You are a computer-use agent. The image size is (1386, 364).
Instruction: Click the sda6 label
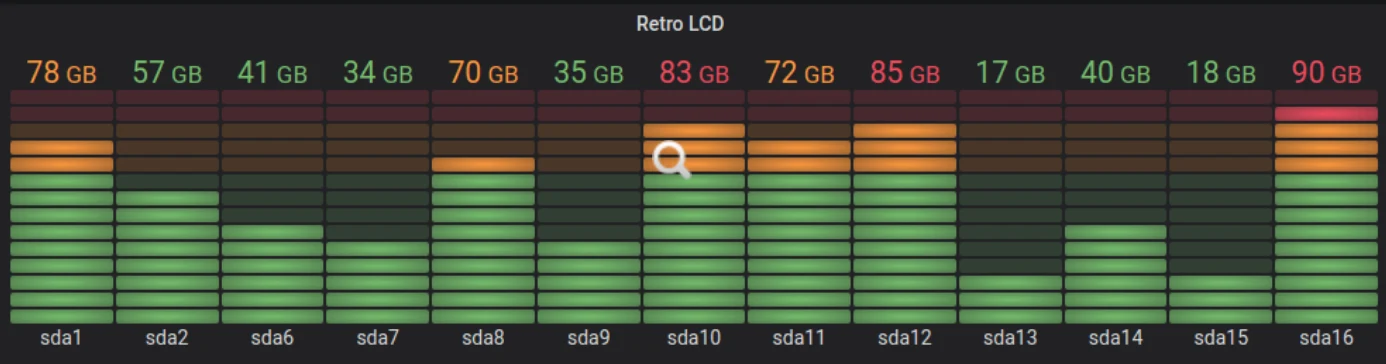tap(272, 339)
